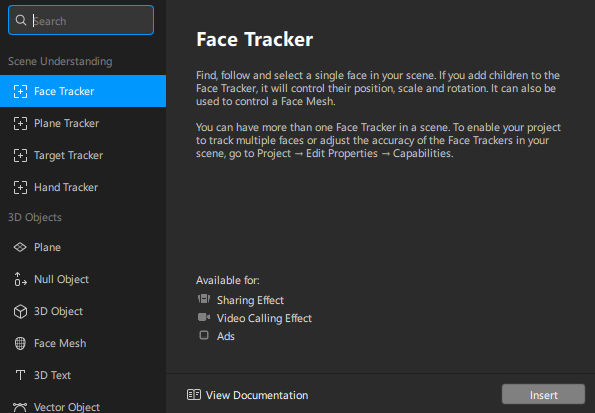595x413 pixels.
Task: Click the Face Mesh globe icon
Action: 20,343
